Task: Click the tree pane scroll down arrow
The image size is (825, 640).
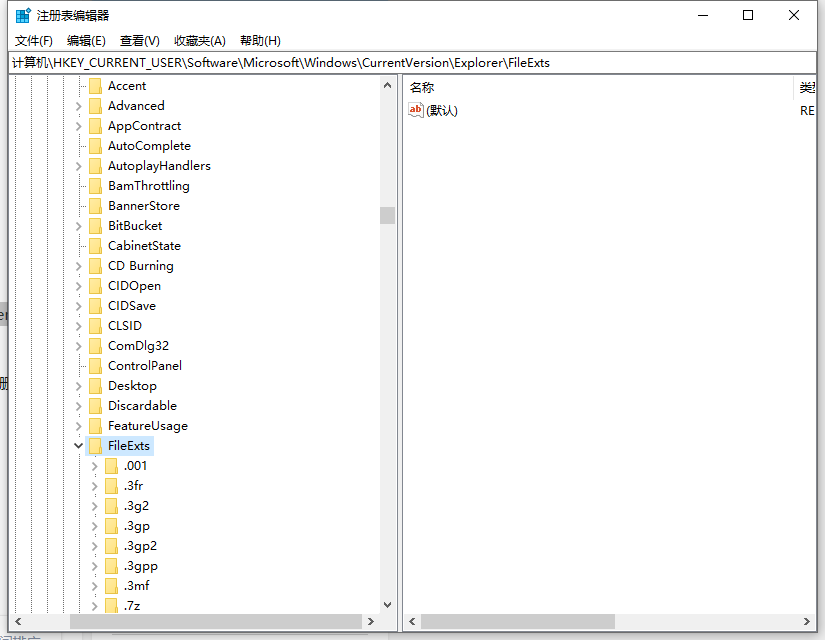Action: pyautogui.click(x=388, y=603)
